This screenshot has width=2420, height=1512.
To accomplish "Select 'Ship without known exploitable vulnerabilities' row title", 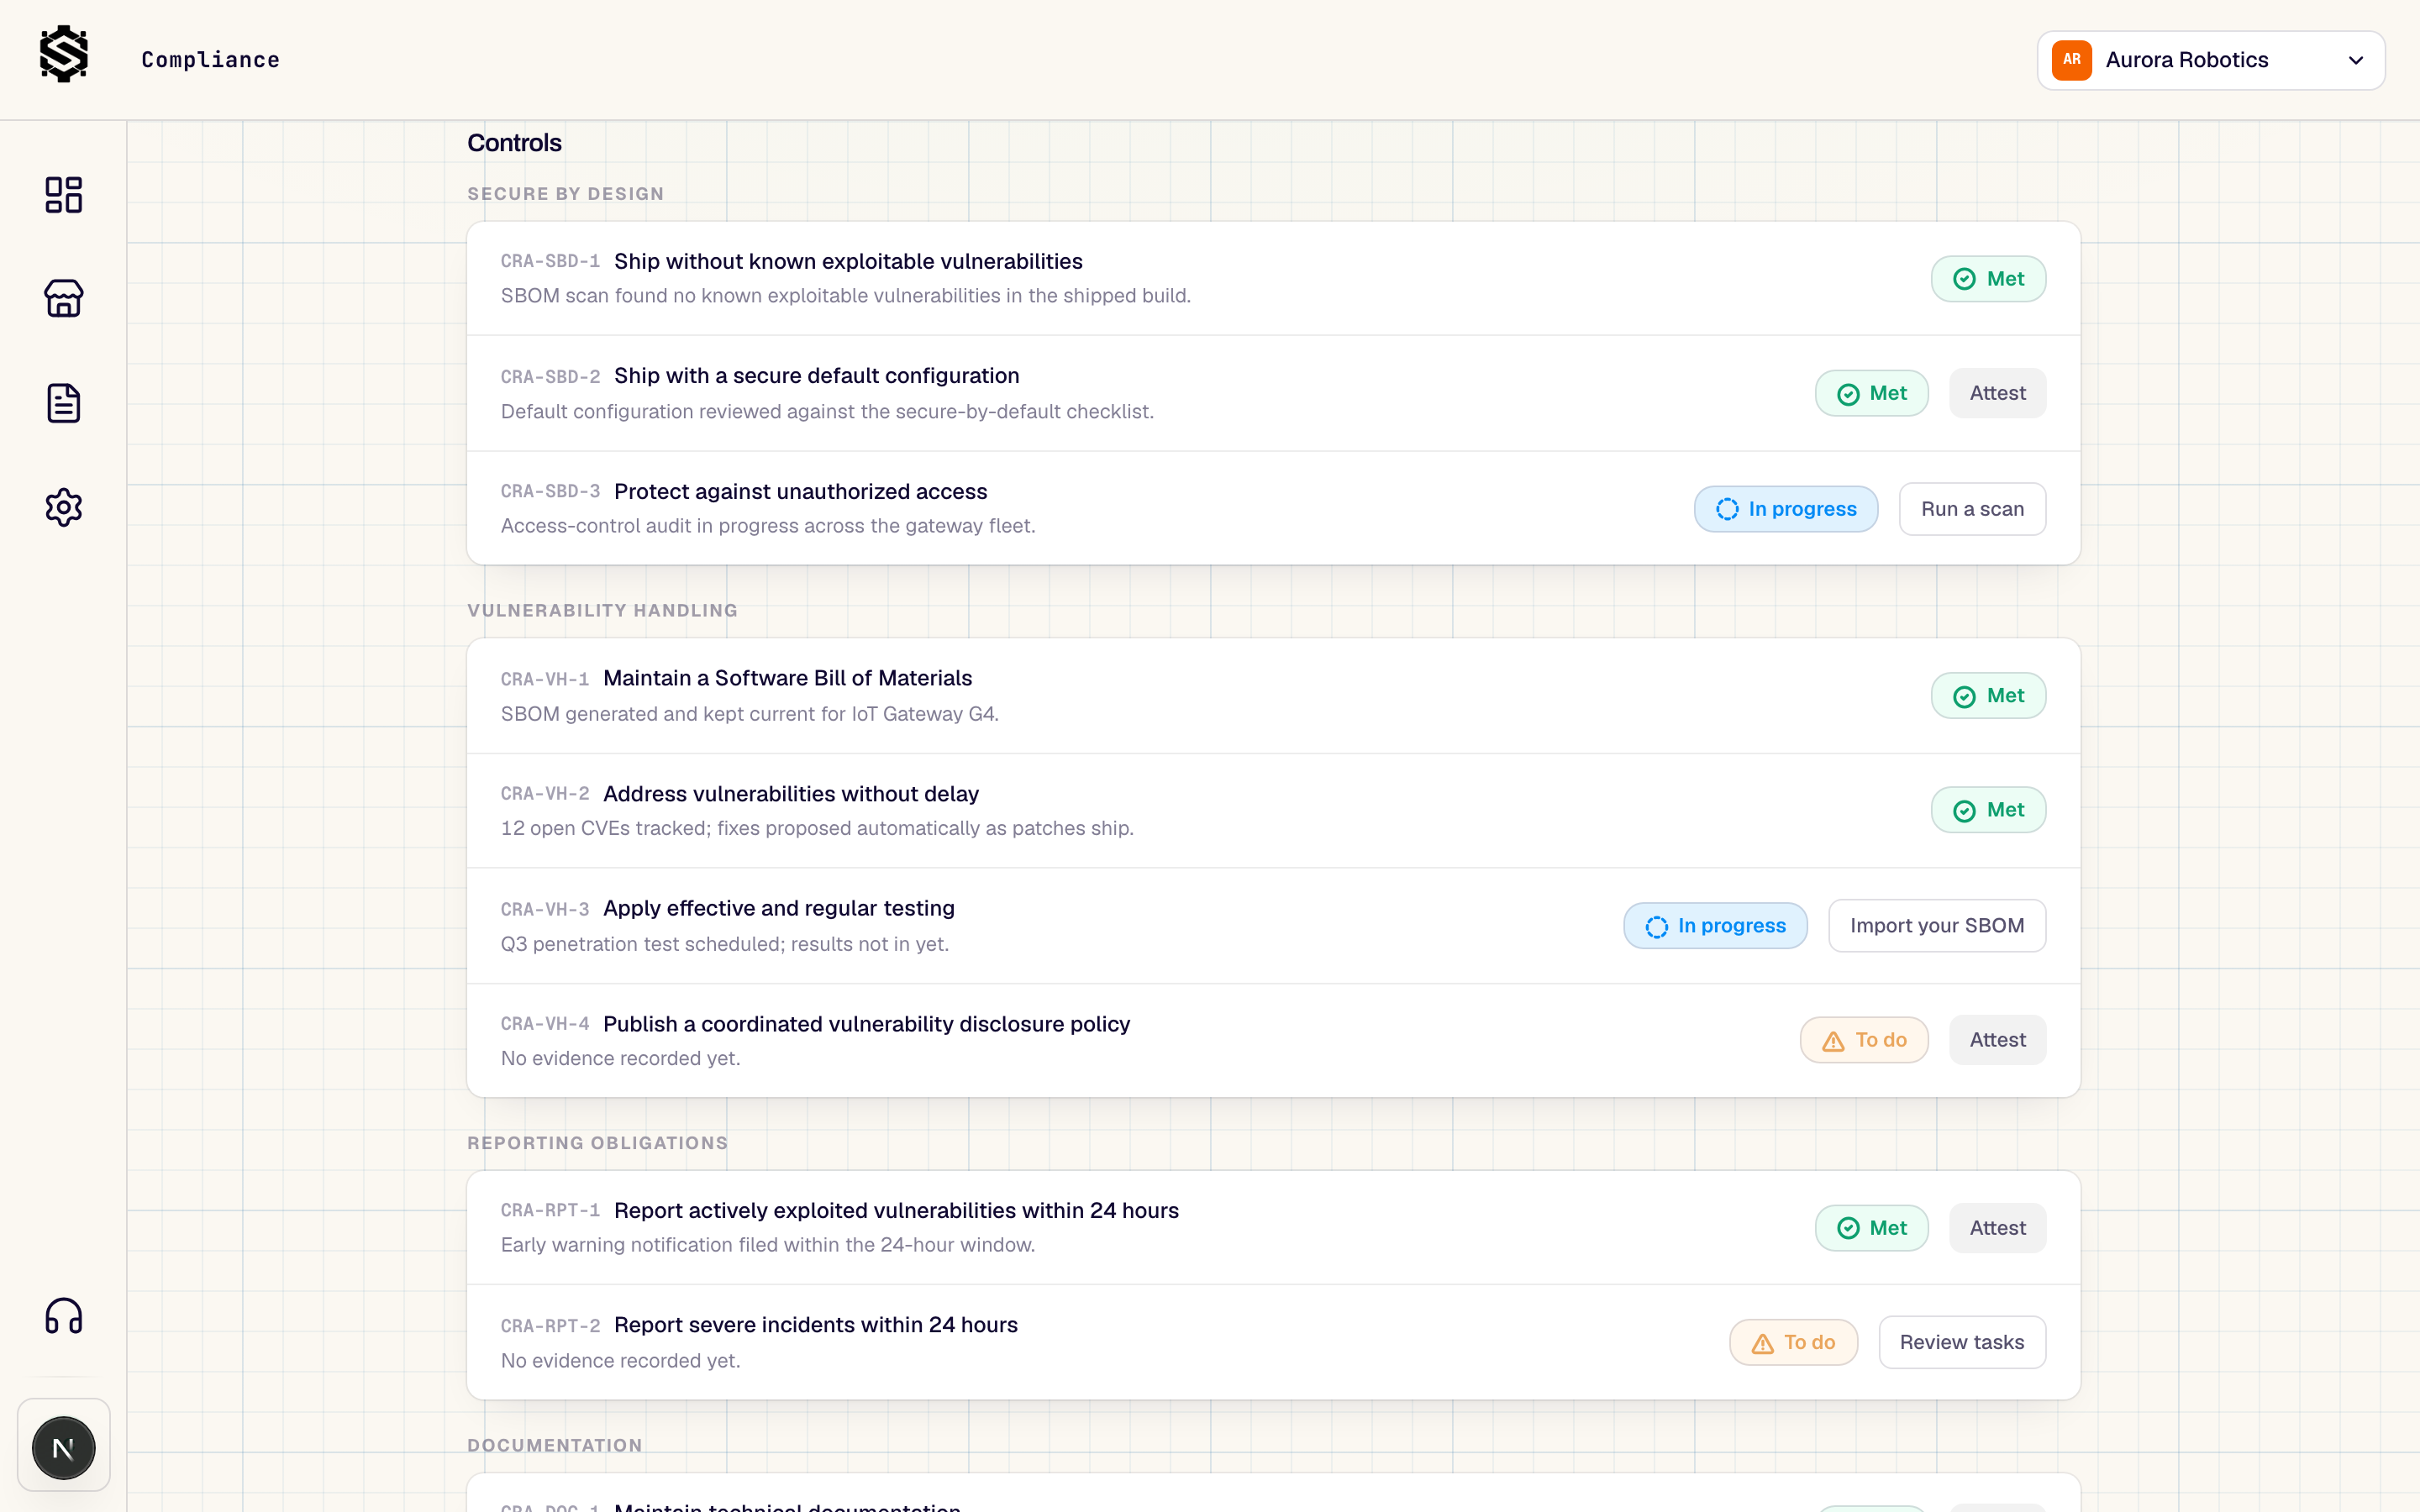I will pyautogui.click(x=848, y=262).
